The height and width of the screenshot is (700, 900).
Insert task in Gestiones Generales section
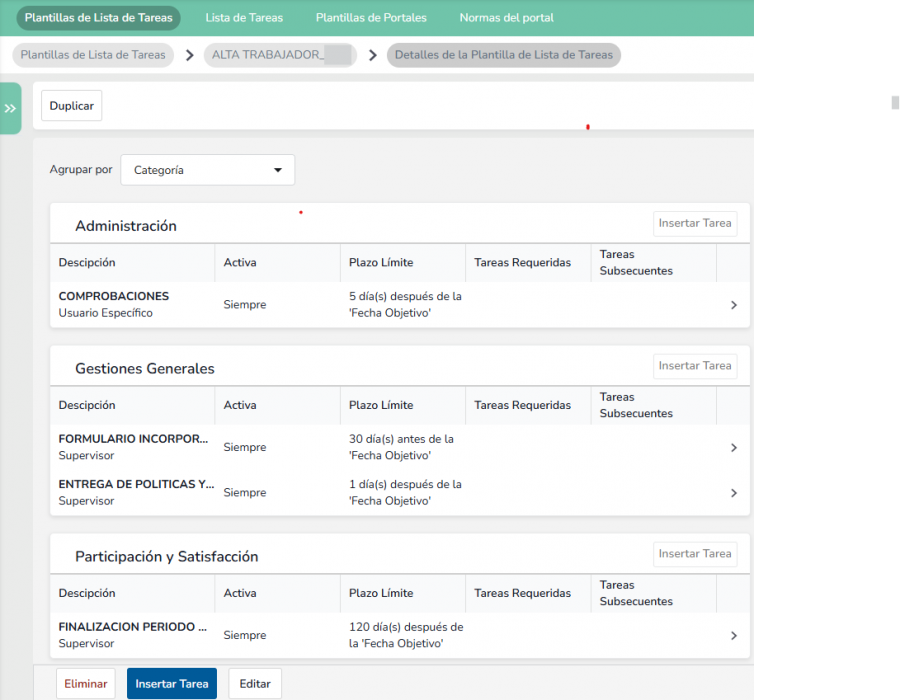pyautogui.click(x=695, y=366)
